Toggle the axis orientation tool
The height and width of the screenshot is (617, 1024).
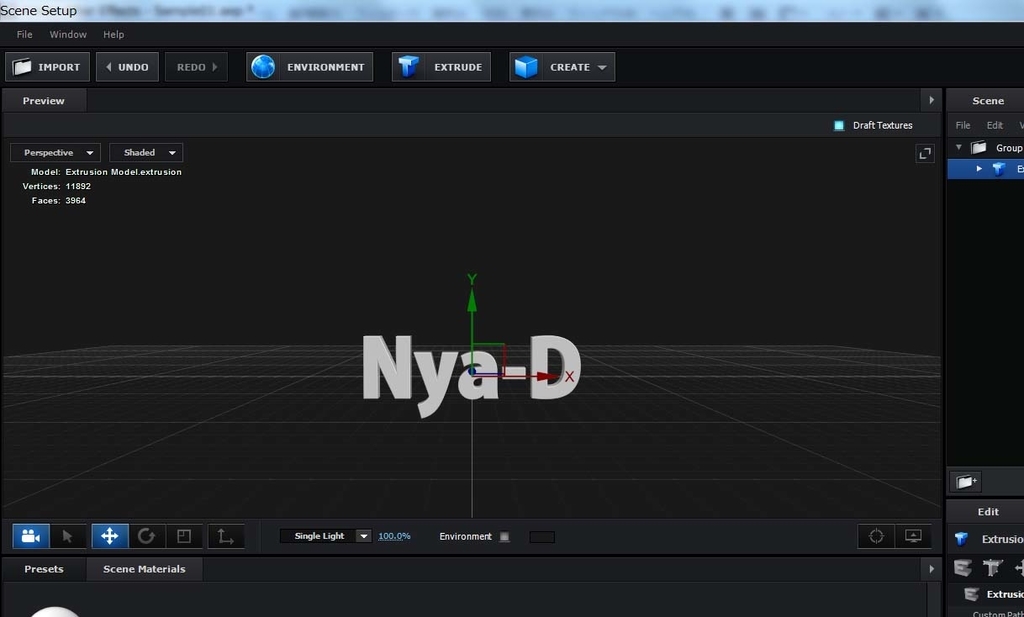tap(226, 537)
